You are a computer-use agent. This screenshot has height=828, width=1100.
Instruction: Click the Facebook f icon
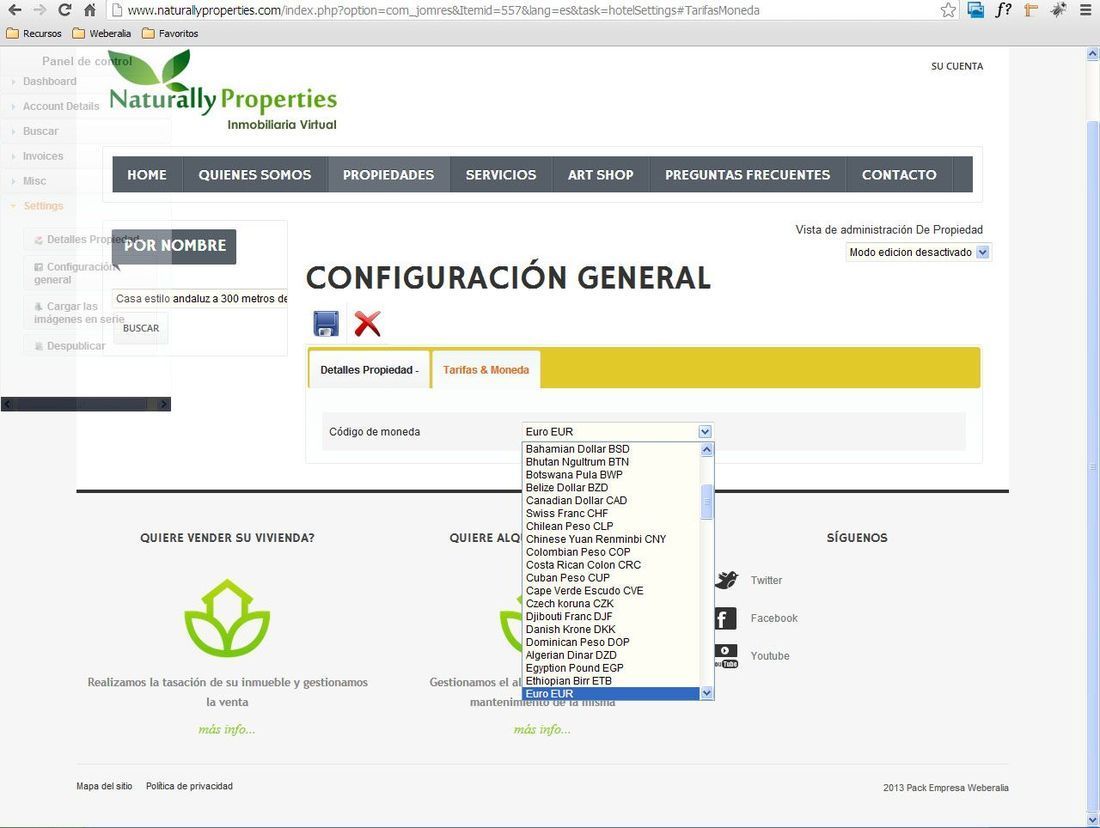[725, 618]
